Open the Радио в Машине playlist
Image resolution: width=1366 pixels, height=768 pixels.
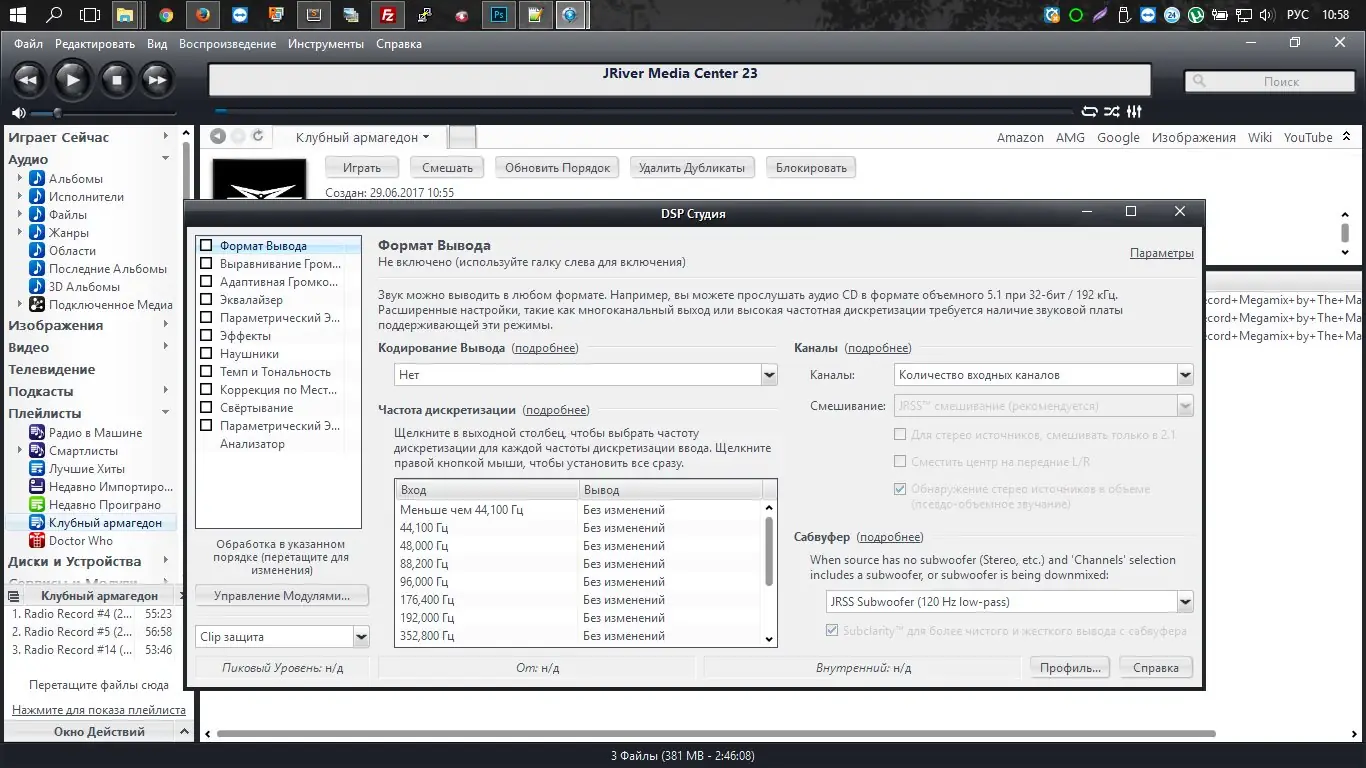click(x=95, y=433)
